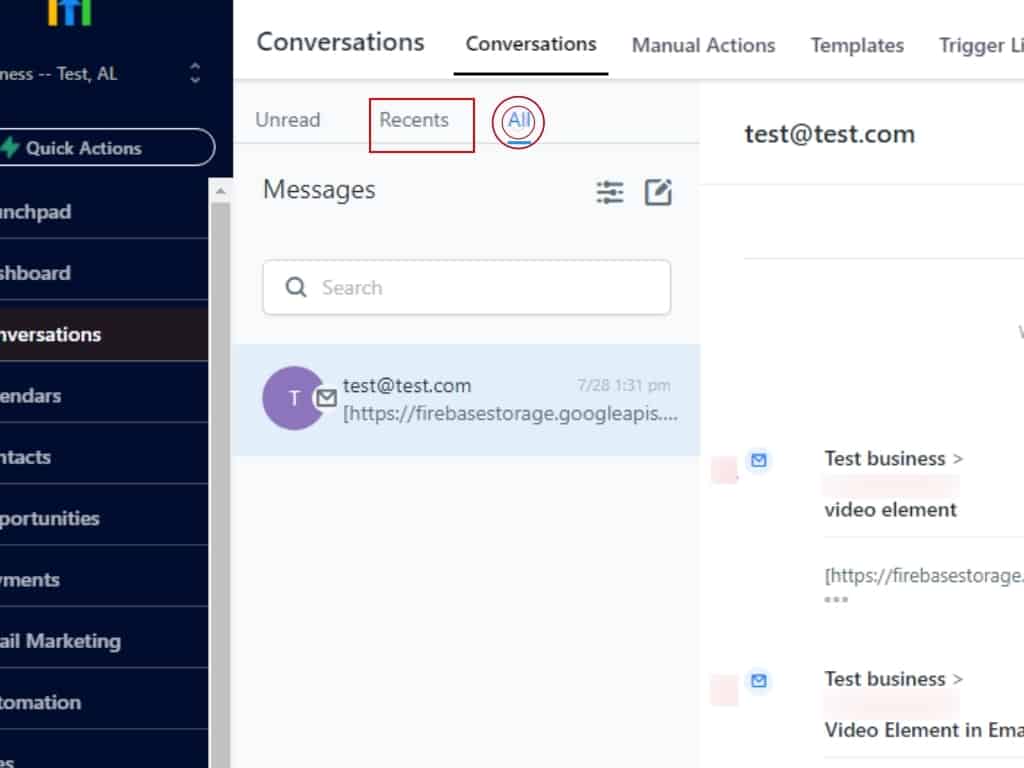Click the search magnifier icon
The image size is (1024, 768).
pyautogui.click(x=296, y=288)
